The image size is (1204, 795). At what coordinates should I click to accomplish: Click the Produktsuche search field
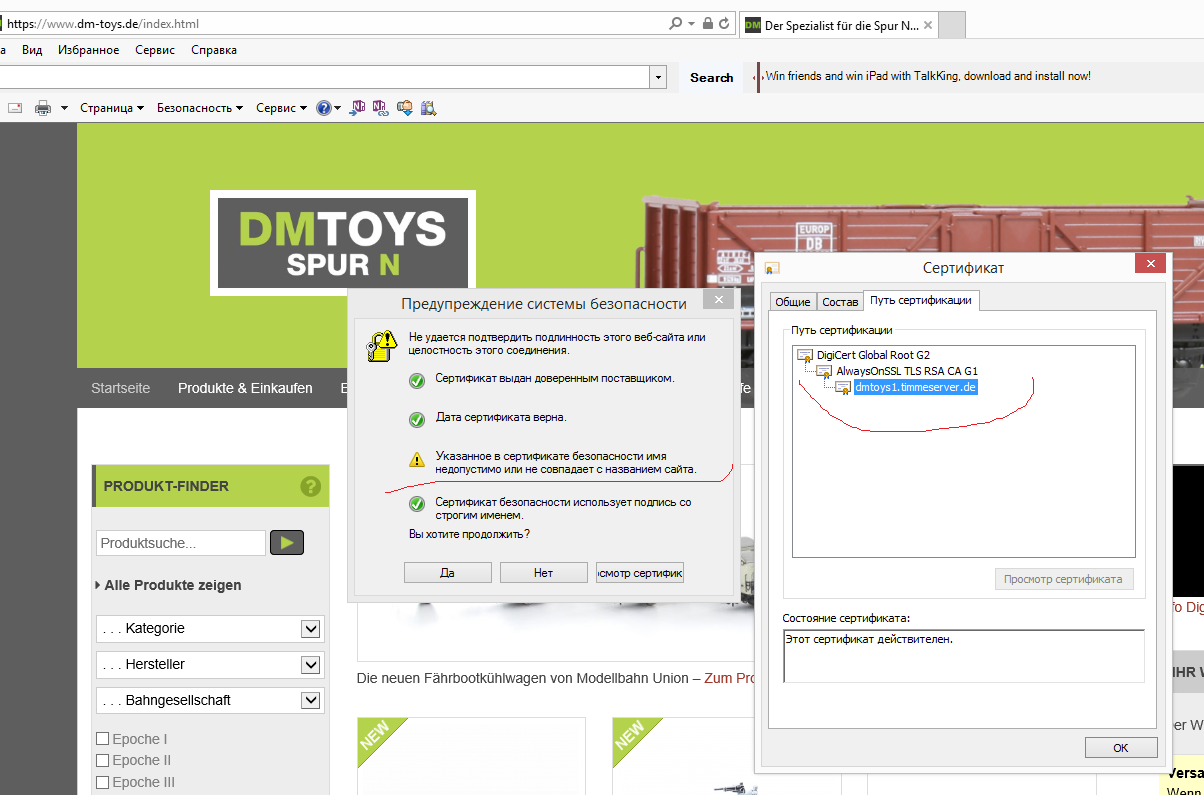[181, 543]
